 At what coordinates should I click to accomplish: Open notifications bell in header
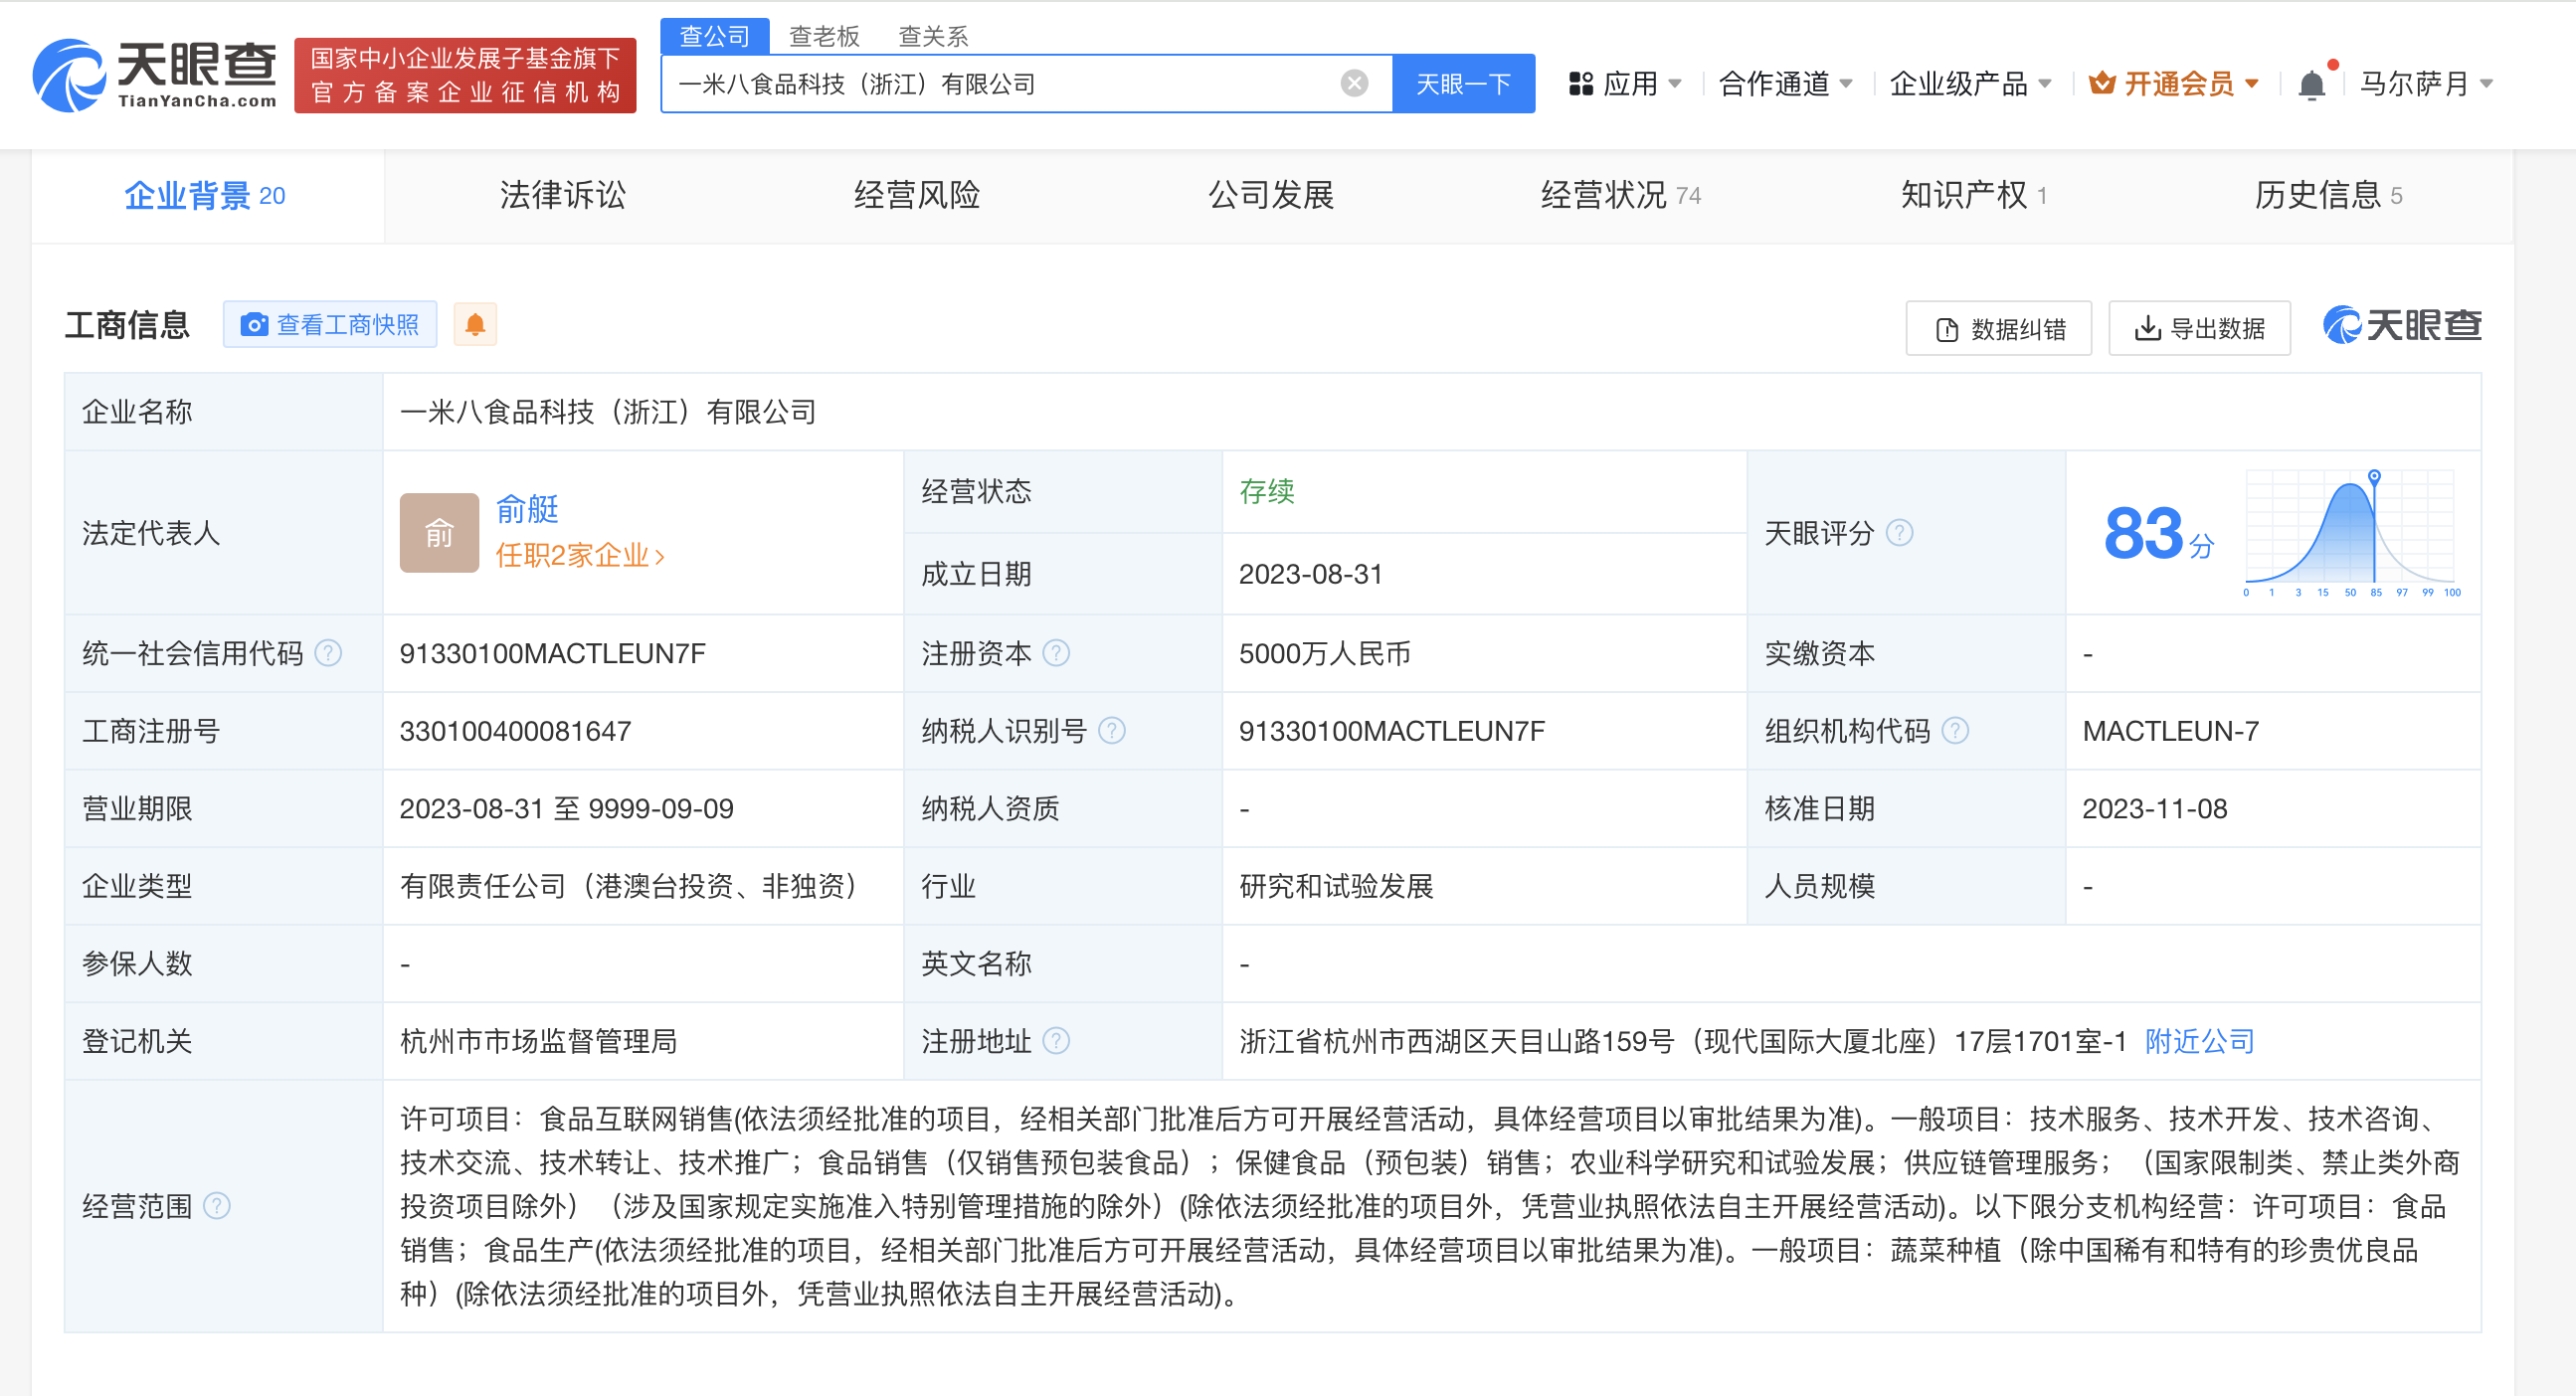click(2311, 84)
